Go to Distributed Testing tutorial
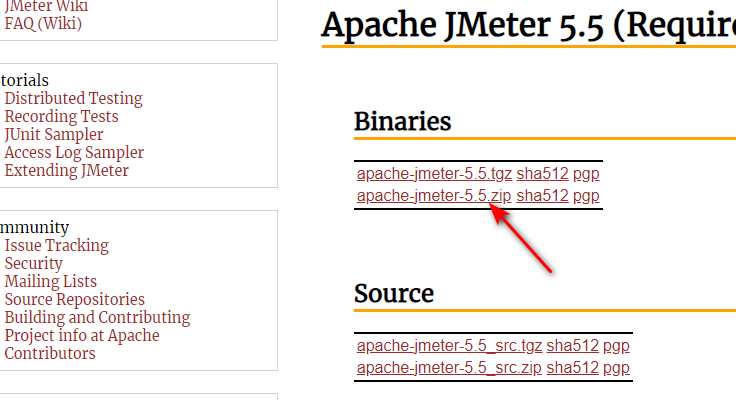736x400 pixels. [74, 99]
